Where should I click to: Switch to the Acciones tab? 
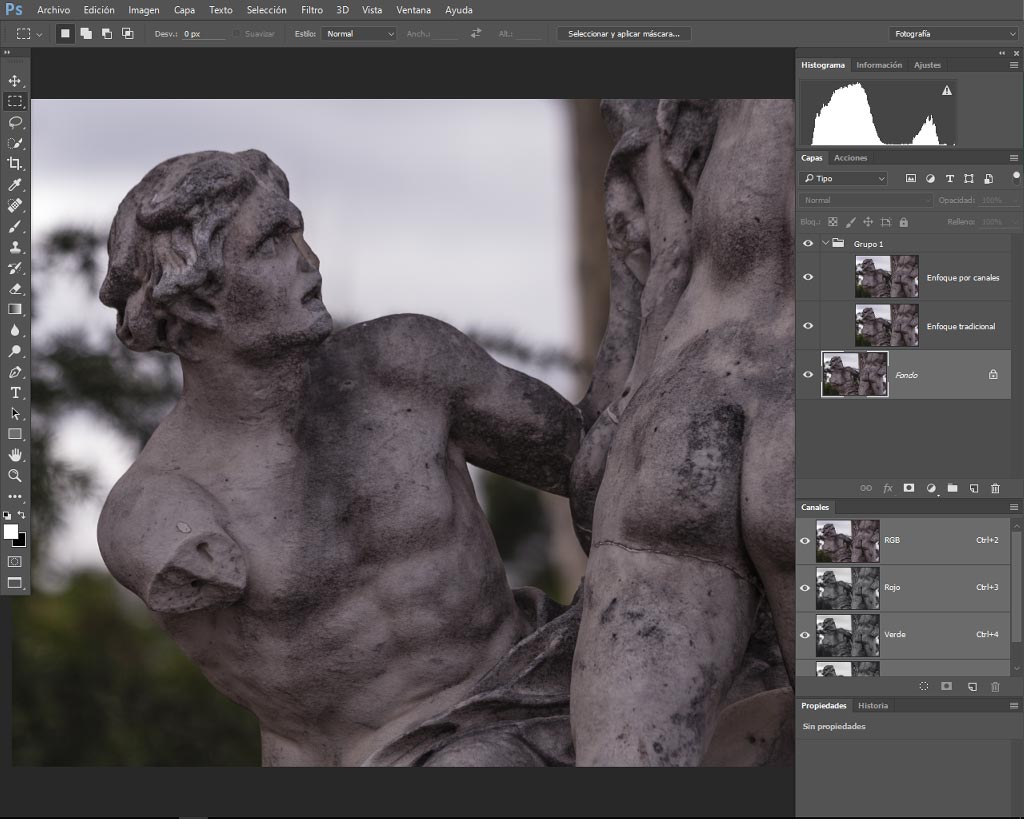(x=850, y=158)
